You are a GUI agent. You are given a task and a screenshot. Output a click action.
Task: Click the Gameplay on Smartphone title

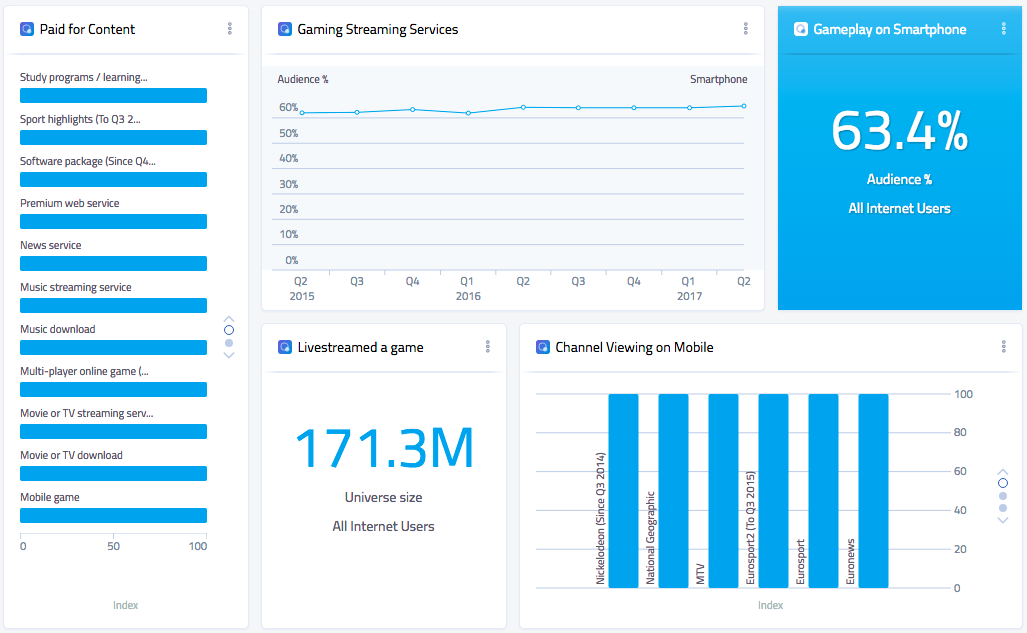pyautogui.click(x=889, y=29)
